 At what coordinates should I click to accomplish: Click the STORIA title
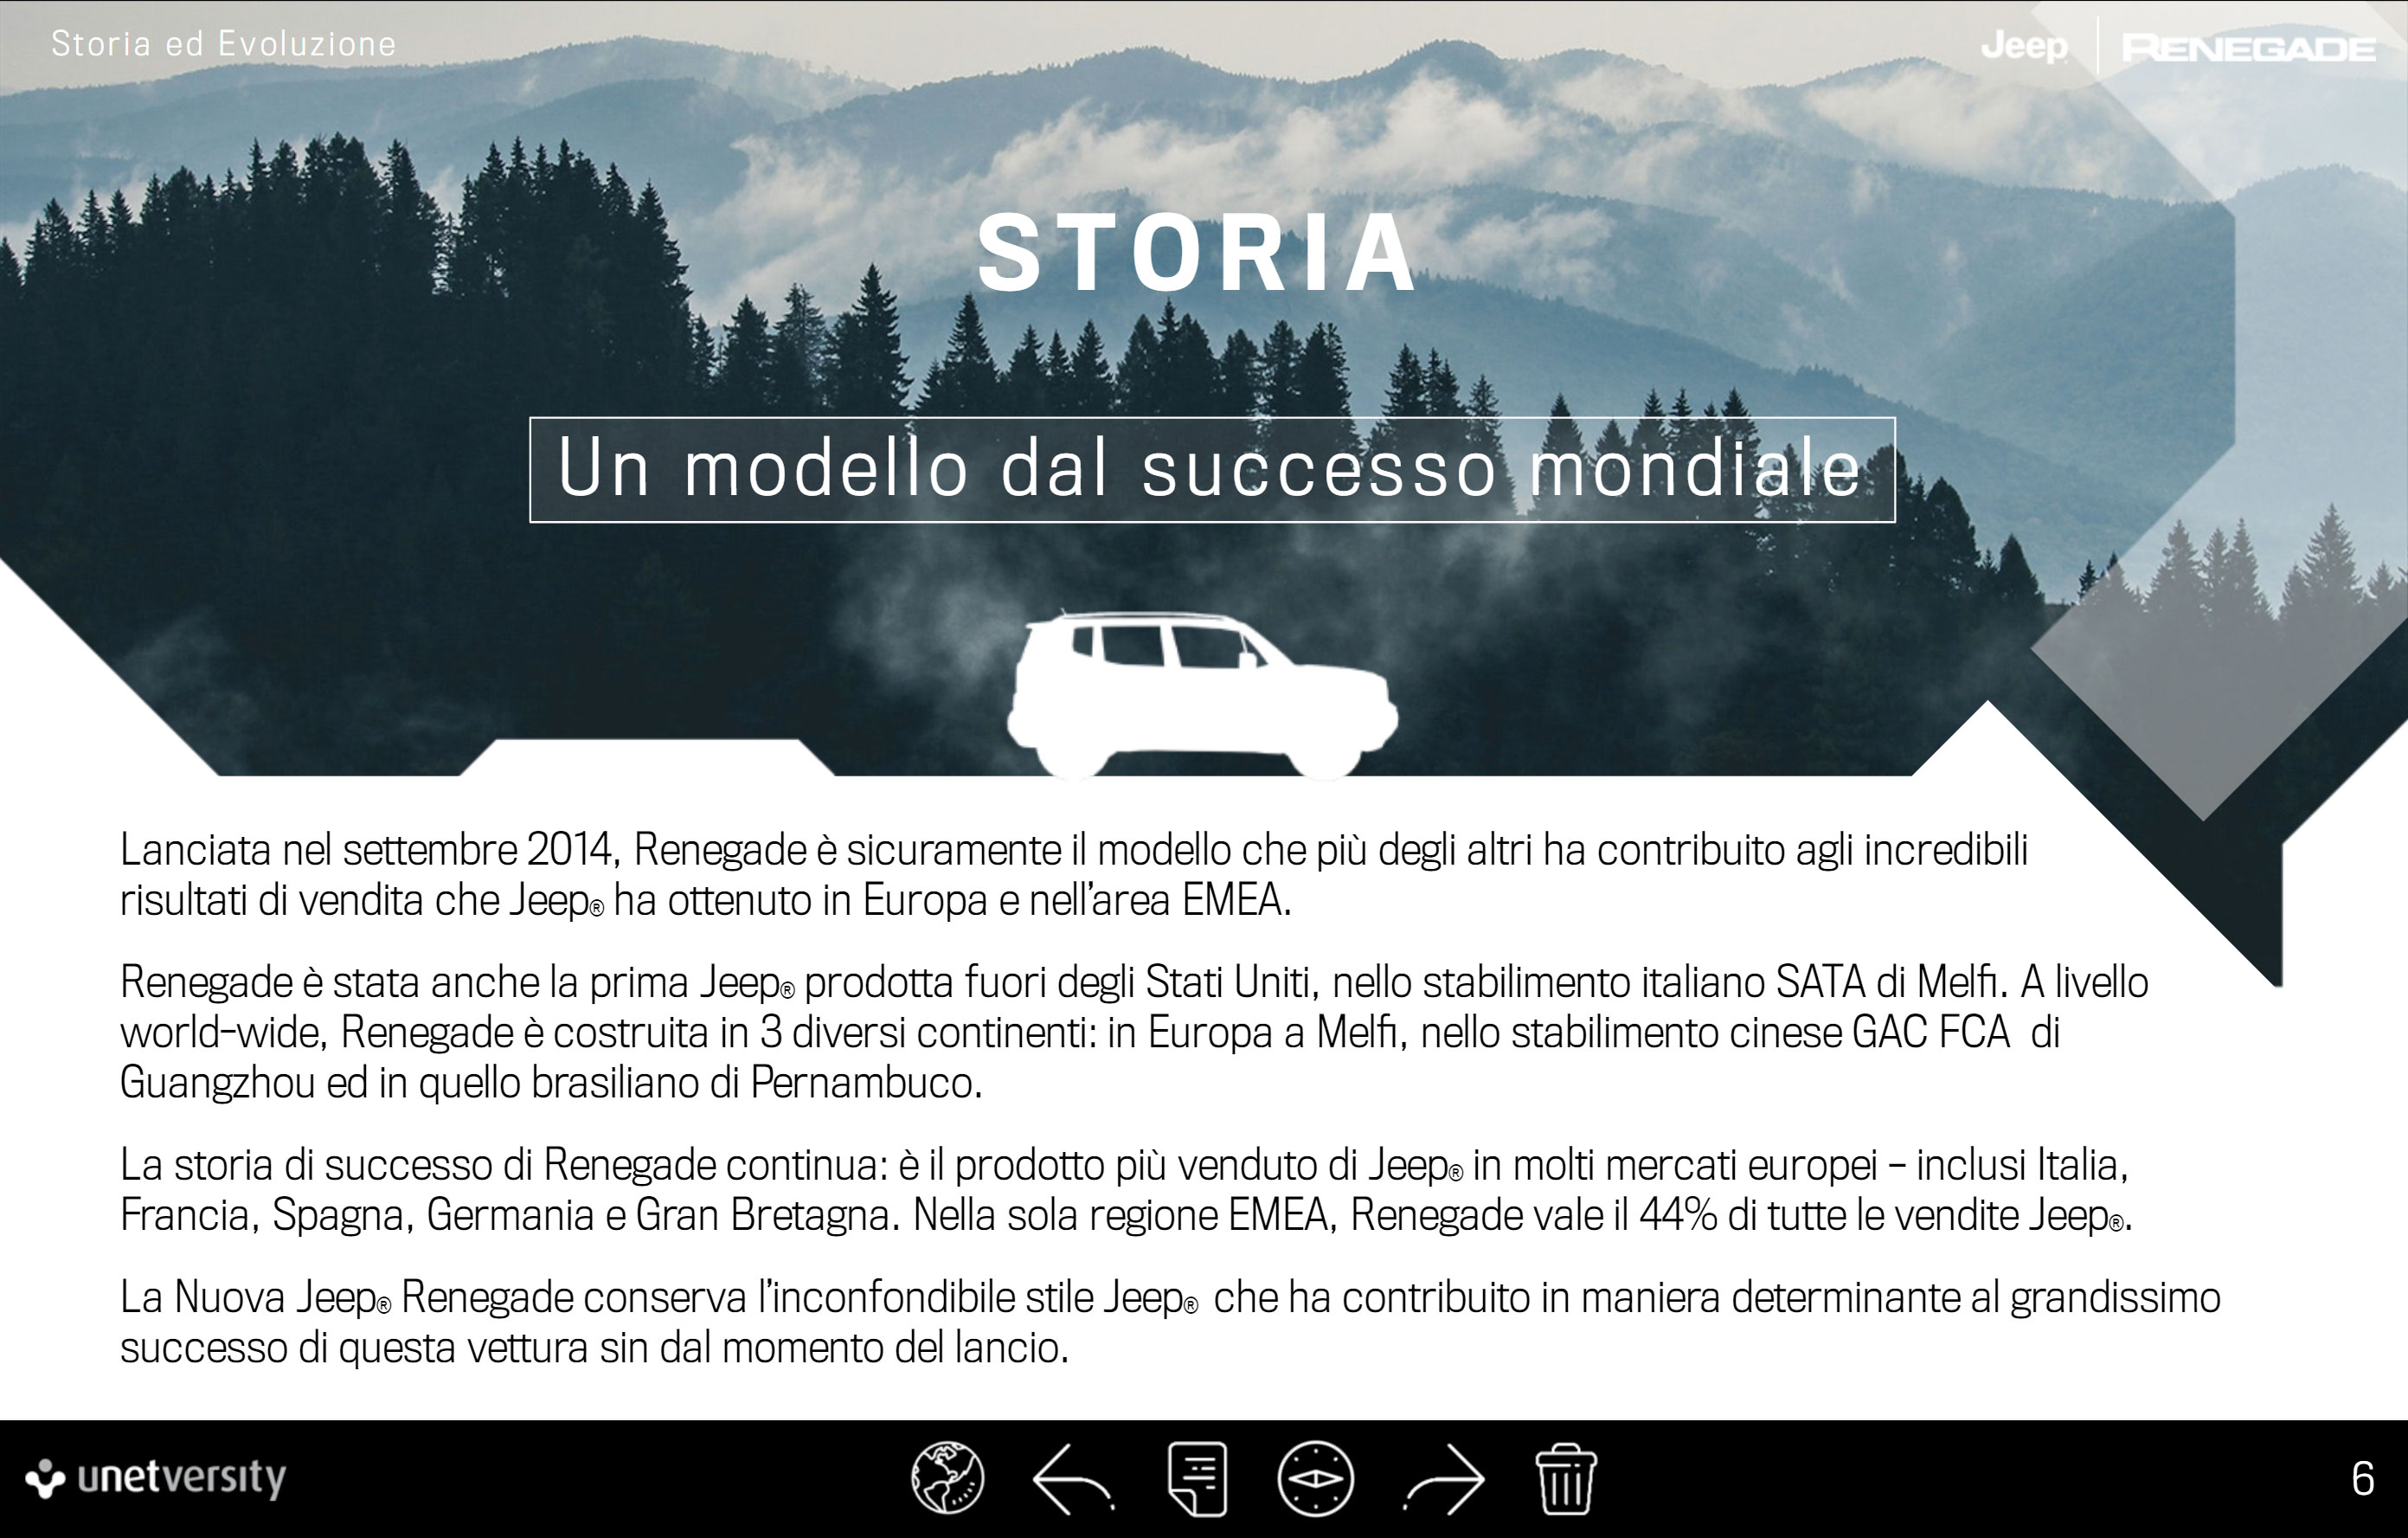[x=1197, y=254]
